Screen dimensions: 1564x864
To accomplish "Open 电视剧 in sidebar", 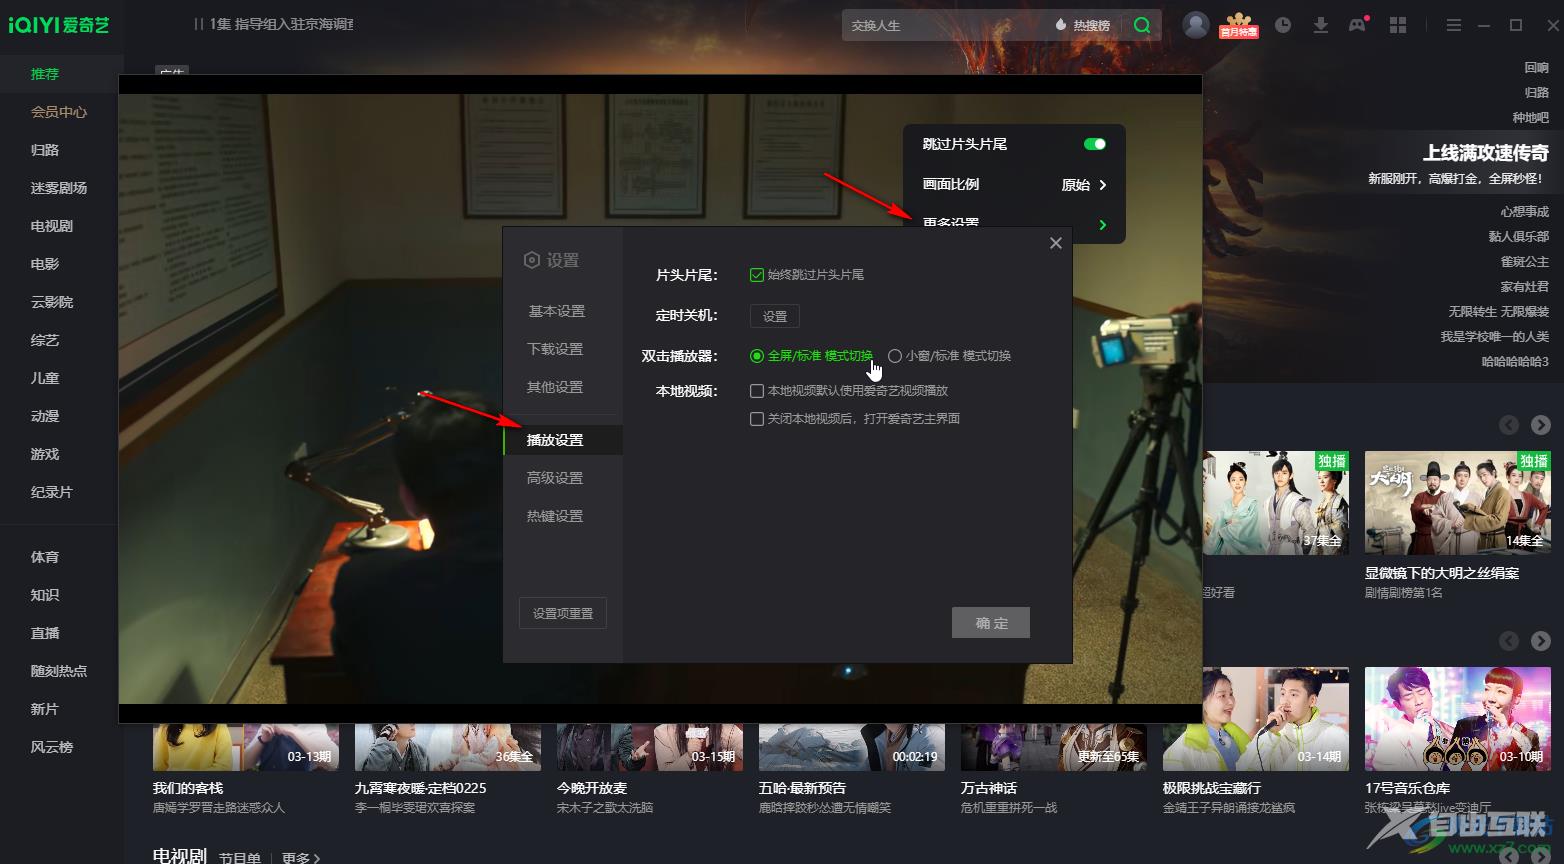I will coord(52,226).
